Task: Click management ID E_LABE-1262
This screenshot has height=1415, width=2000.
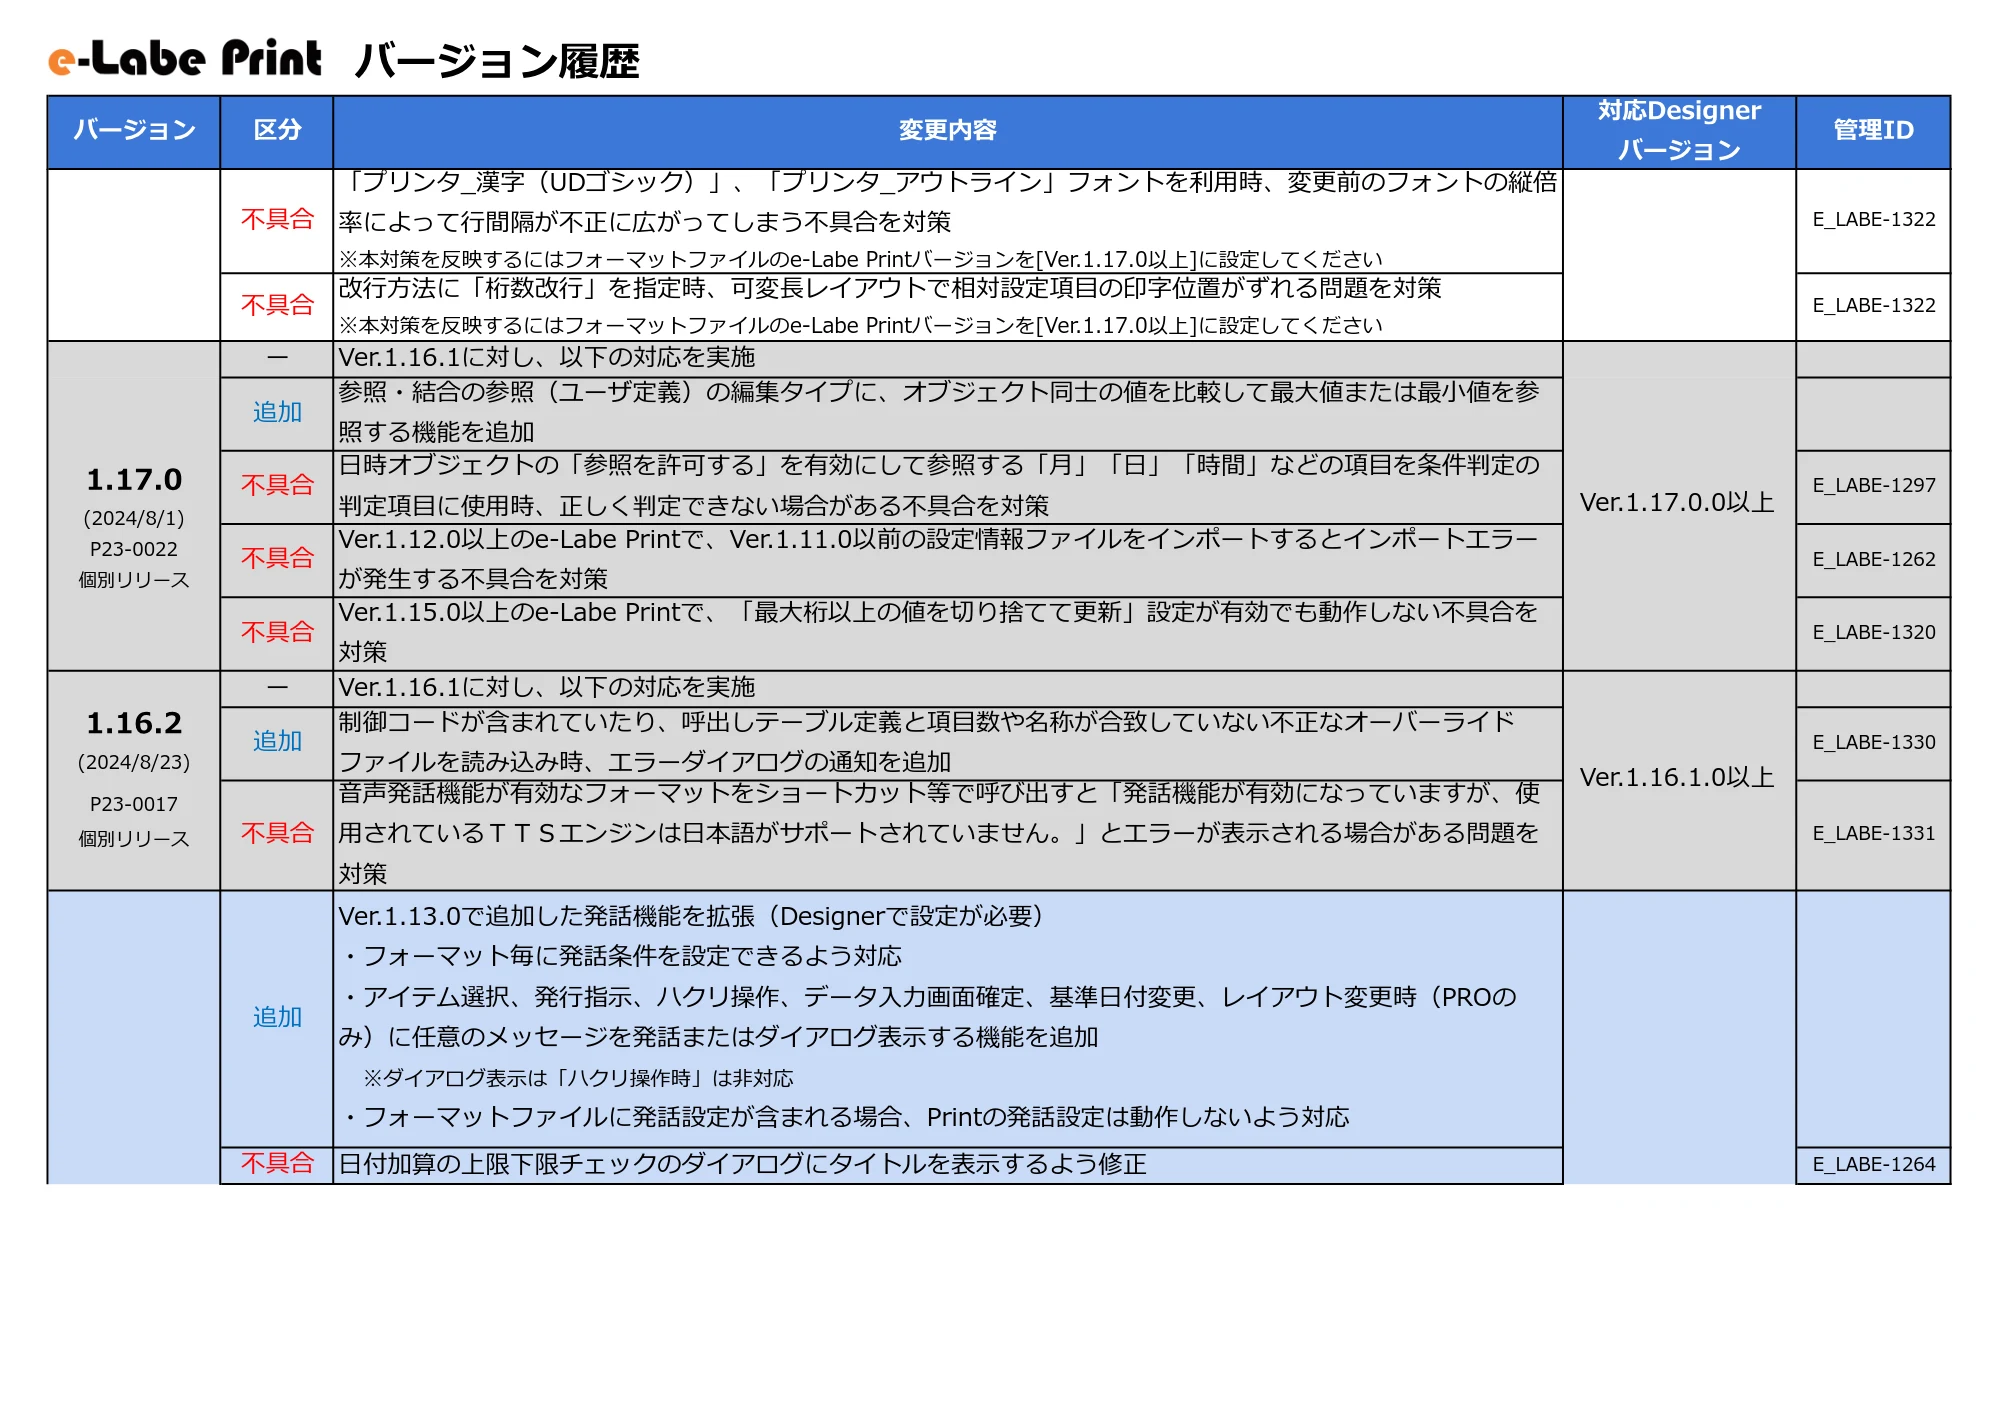Action: coord(1874,559)
